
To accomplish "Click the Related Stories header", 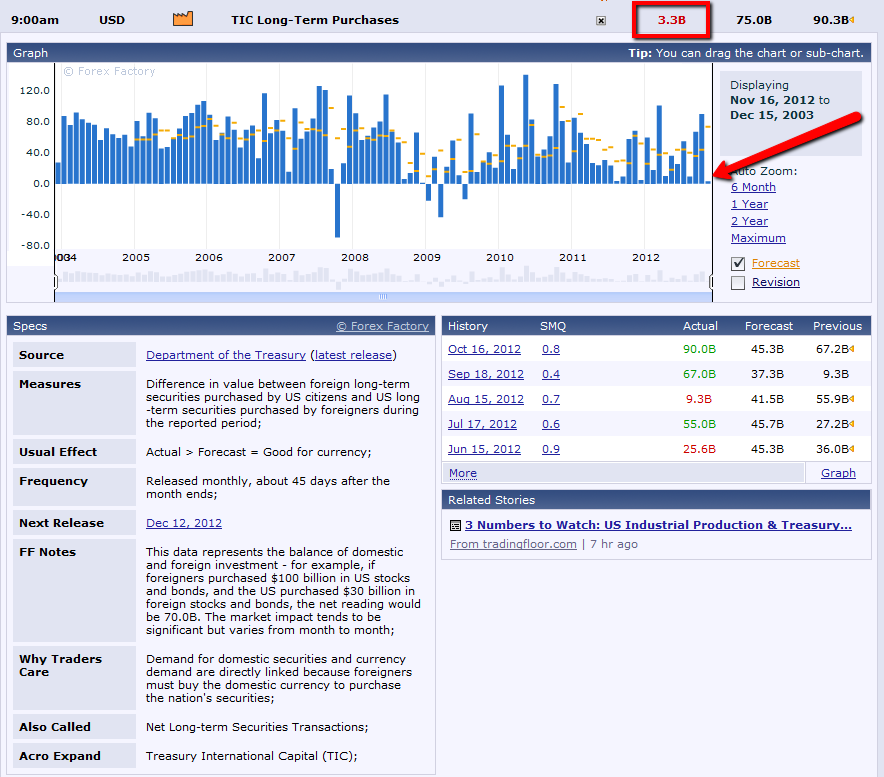I will pyautogui.click(x=656, y=500).
